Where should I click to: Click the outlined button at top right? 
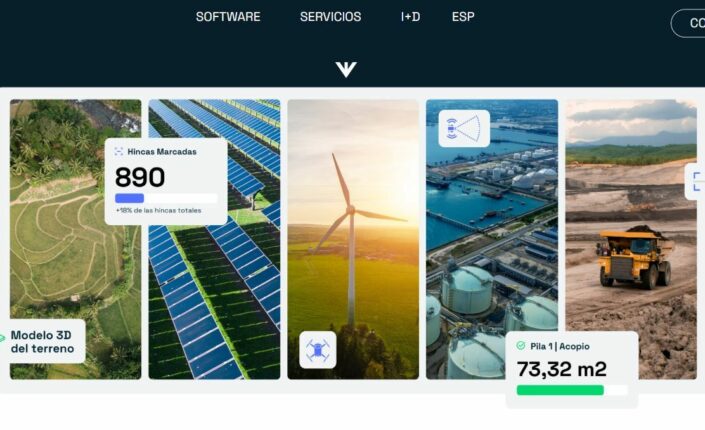click(x=688, y=23)
